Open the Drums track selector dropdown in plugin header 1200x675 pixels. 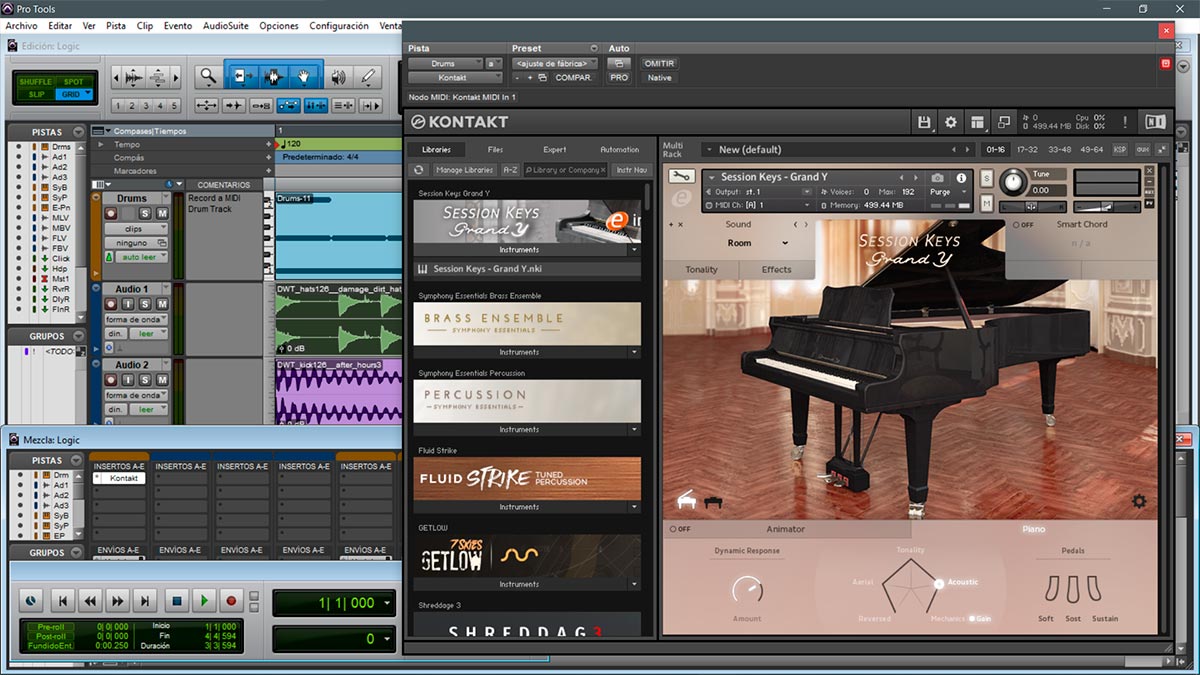(x=447, y=63)
